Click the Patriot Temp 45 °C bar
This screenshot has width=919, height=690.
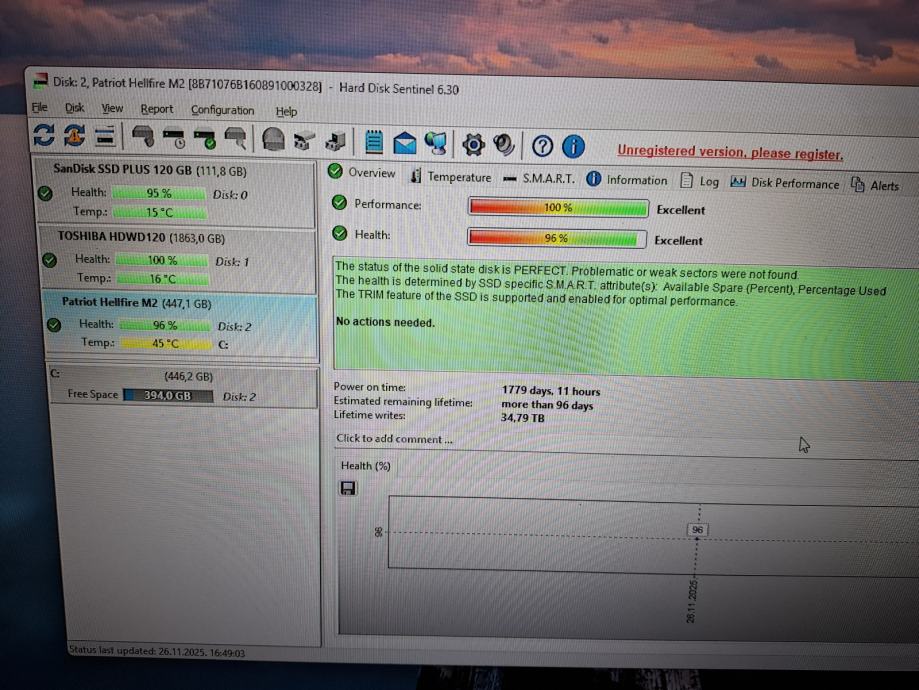click(x=166, y=344)
